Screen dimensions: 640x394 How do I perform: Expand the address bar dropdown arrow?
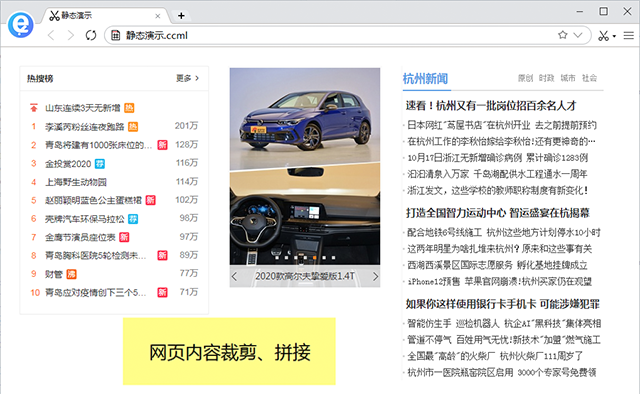coord(578,35)
